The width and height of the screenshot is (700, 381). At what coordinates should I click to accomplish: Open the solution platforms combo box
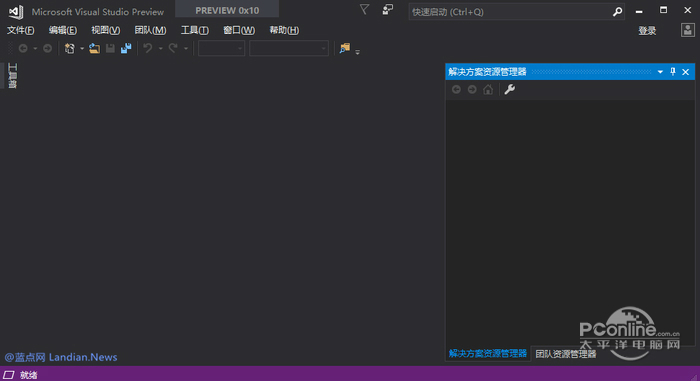[x=289, y=48]
